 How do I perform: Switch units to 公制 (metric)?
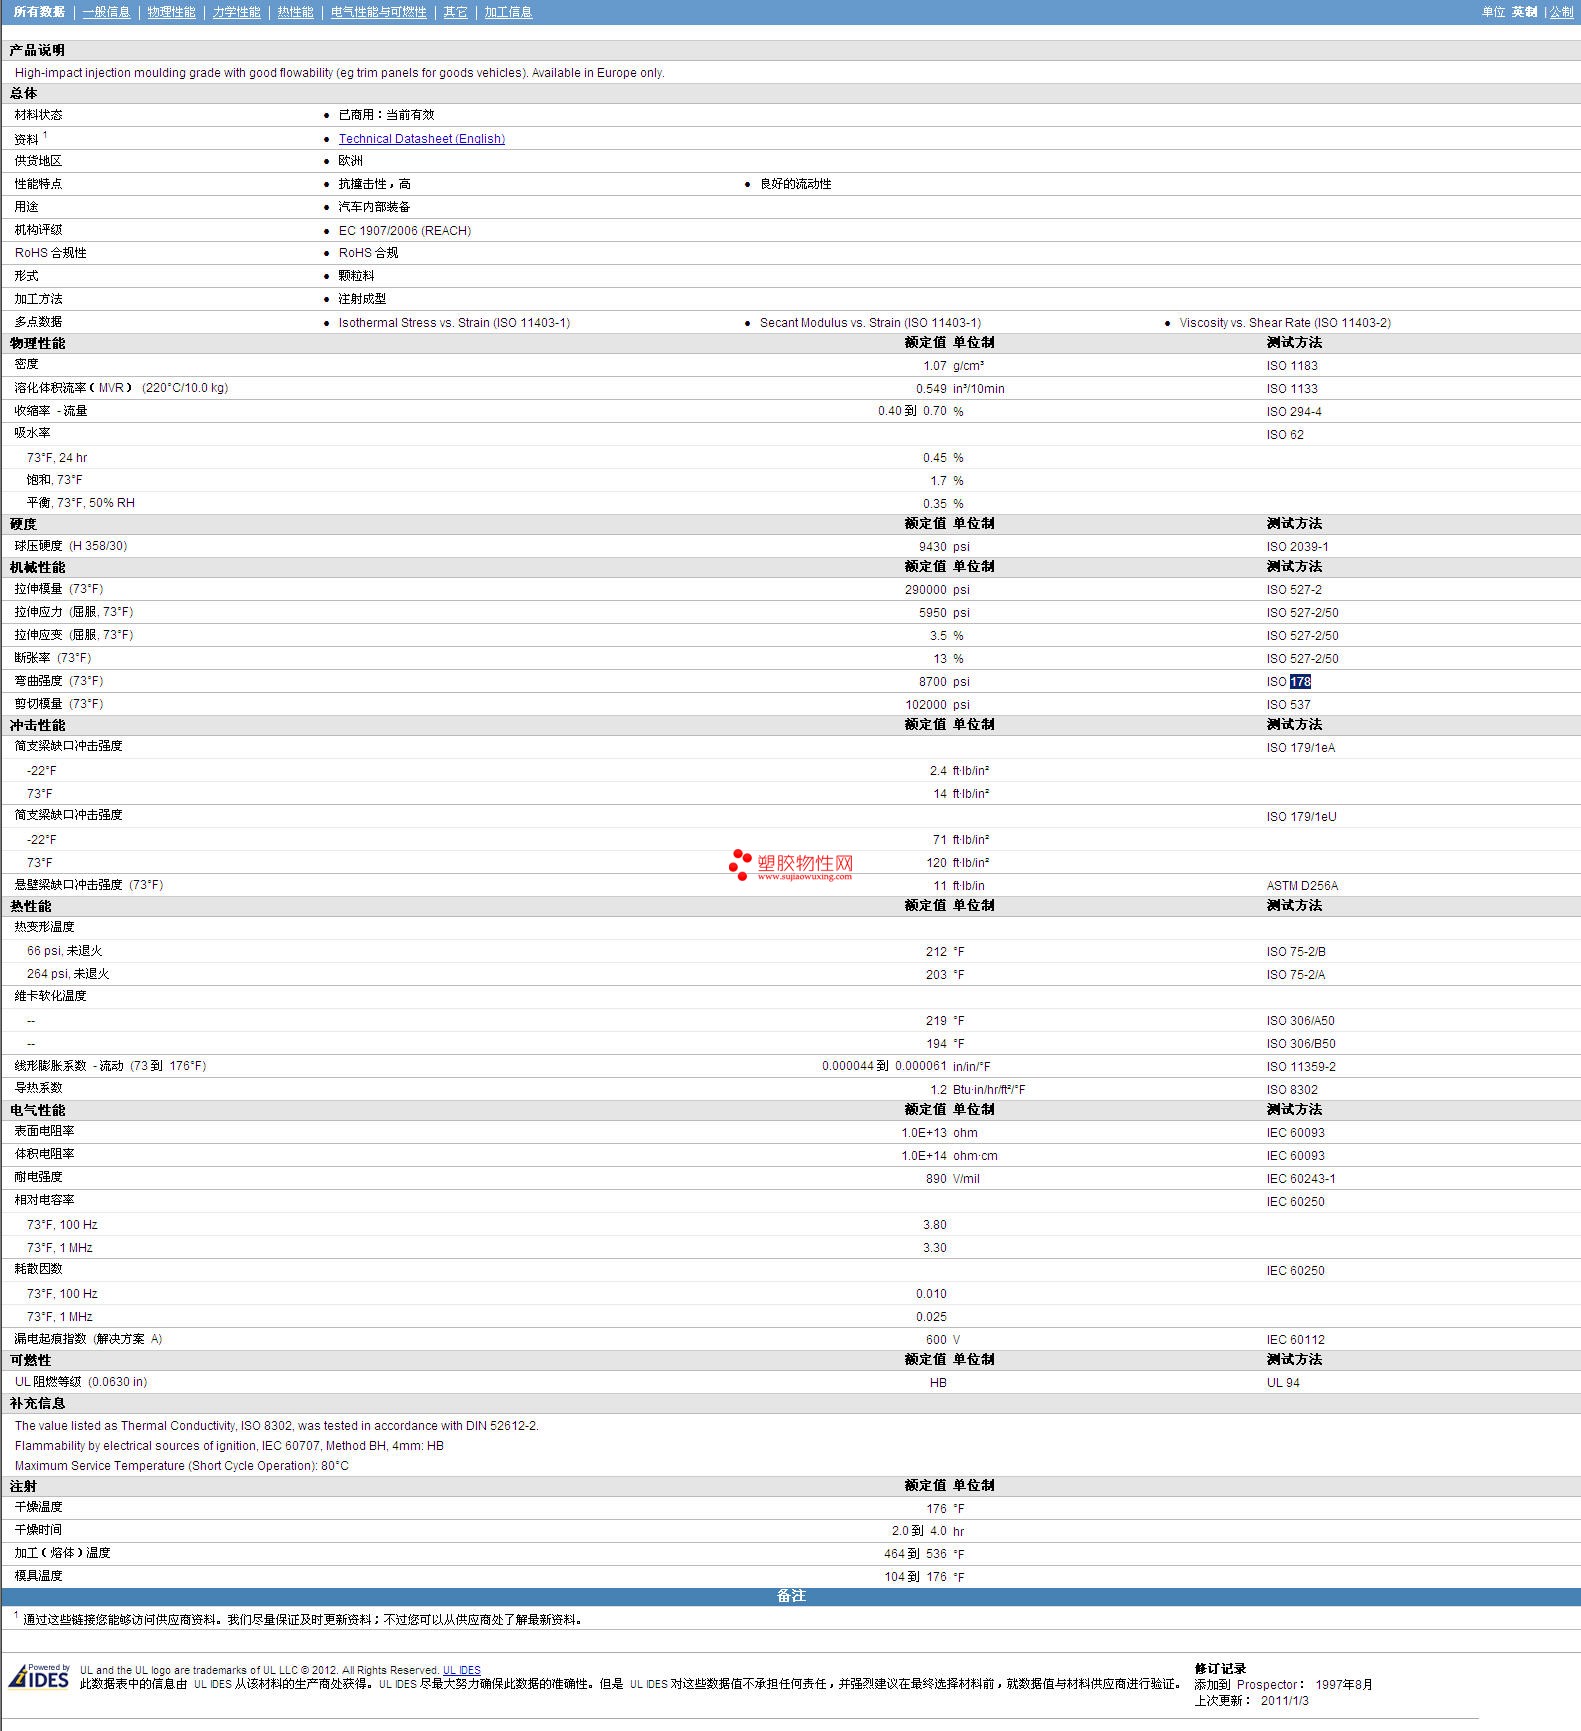[1561, 12]
